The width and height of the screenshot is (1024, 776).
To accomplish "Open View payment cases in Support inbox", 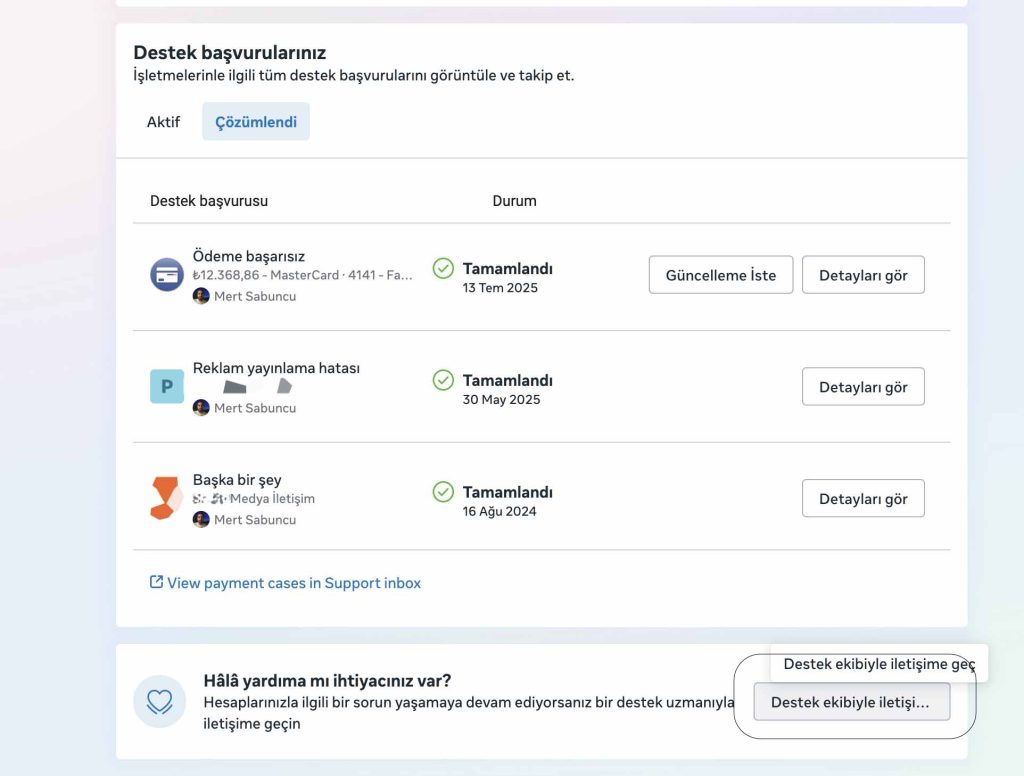I will [293, 583].
